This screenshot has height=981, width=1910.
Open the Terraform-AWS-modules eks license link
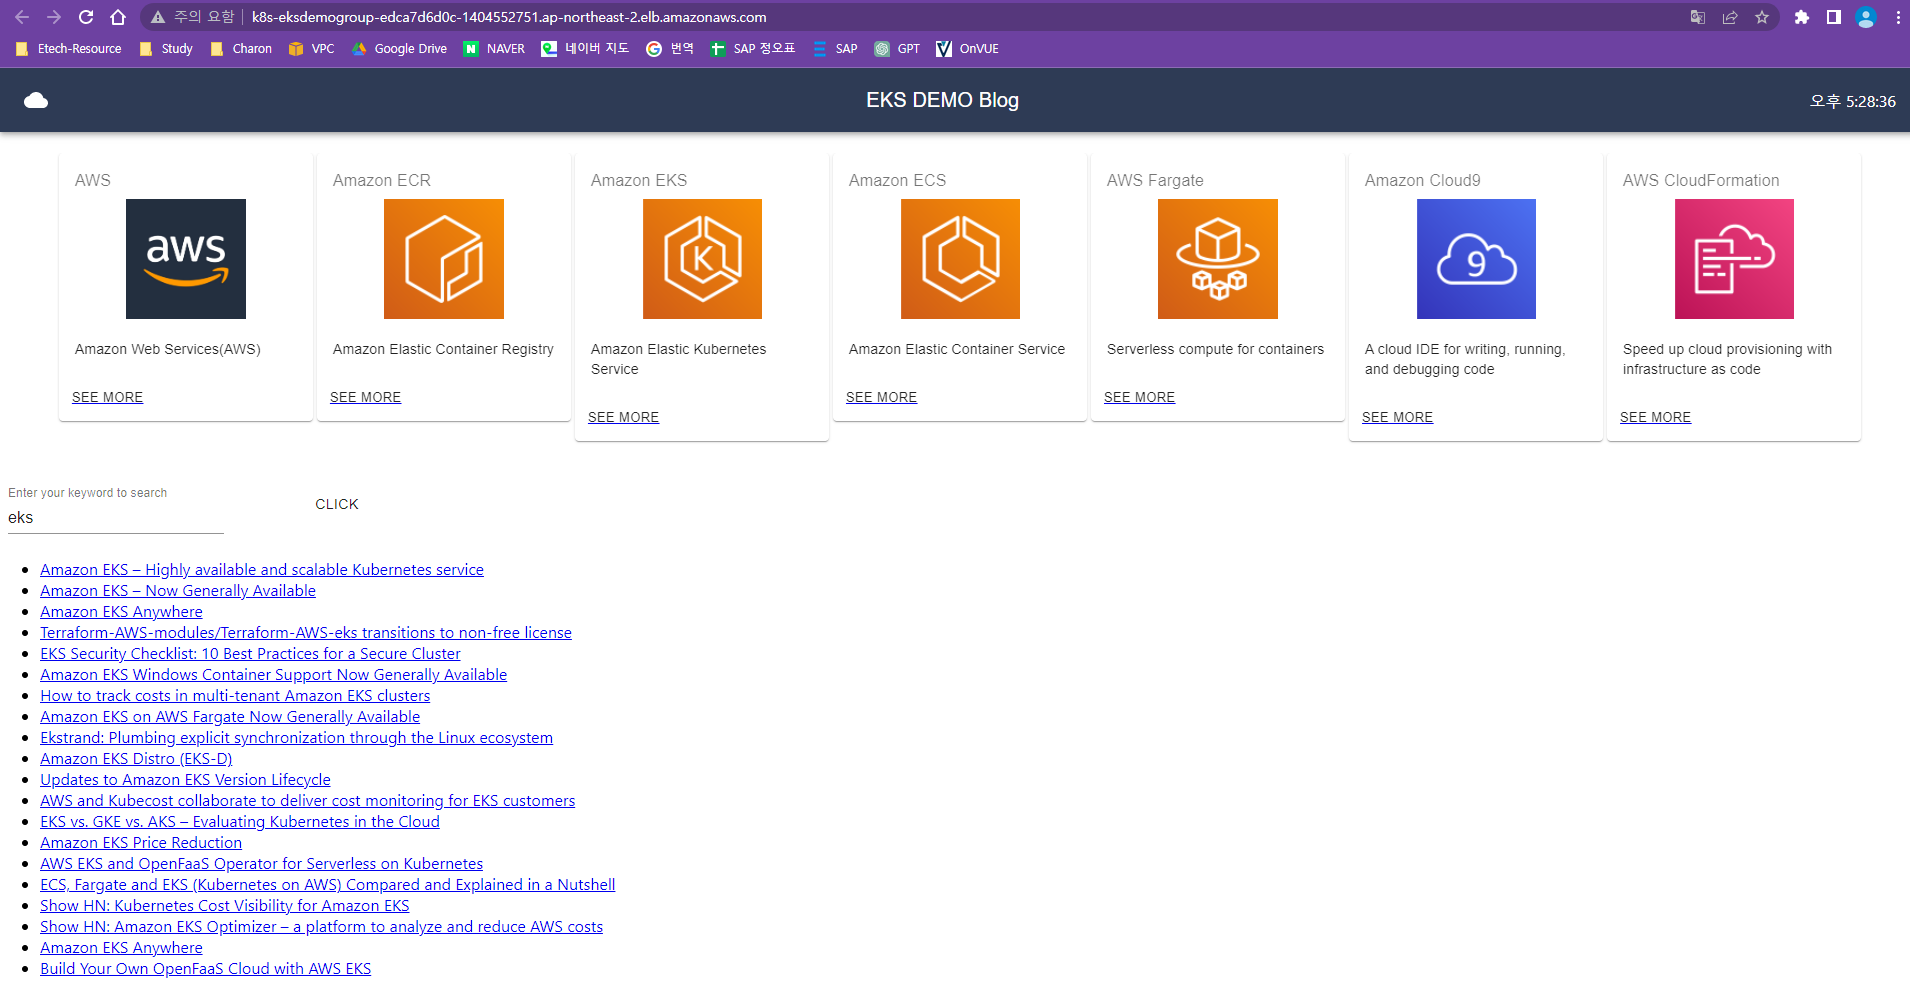[306, 632]
